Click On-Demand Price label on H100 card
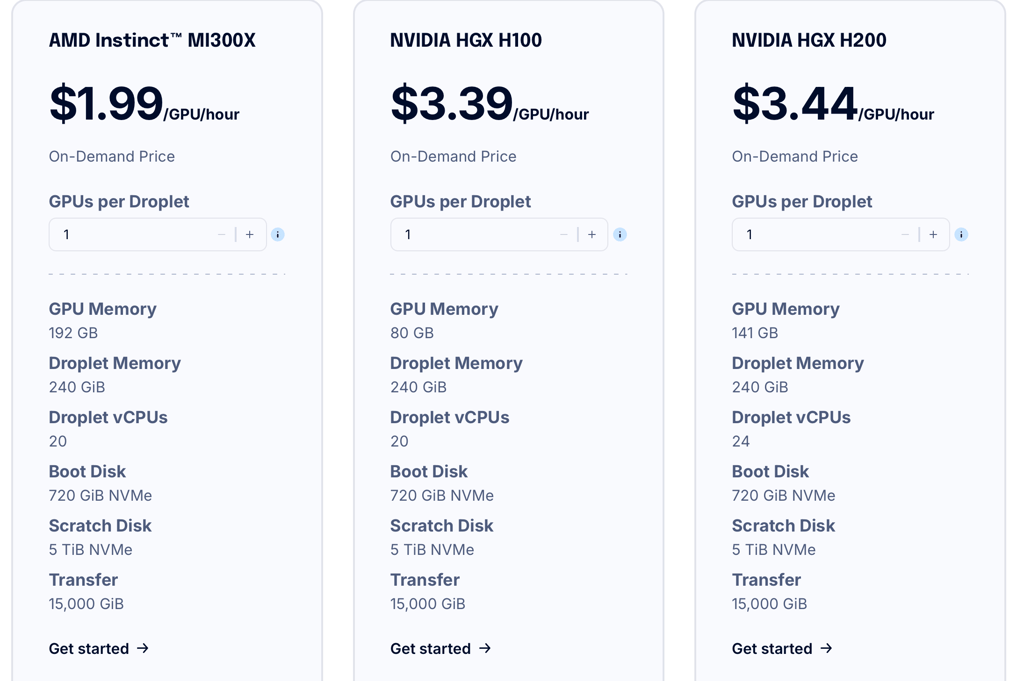Viewport: 1024px width, 681px height. pyautogui.click(x=453, y=157)
